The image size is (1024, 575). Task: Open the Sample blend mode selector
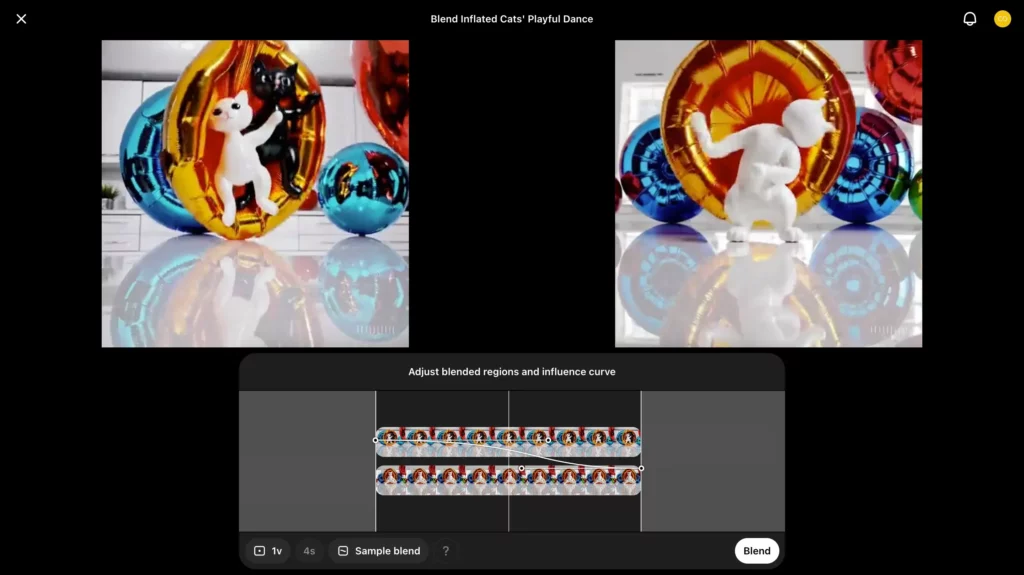point(379,551)
